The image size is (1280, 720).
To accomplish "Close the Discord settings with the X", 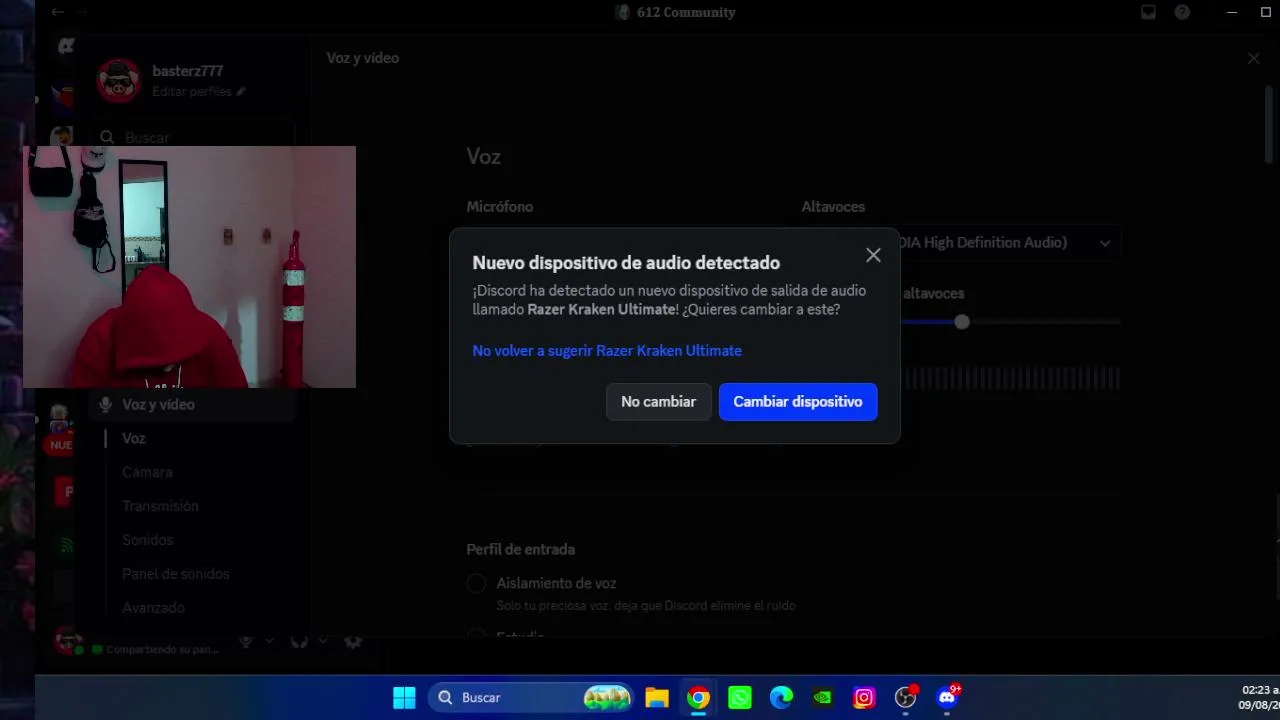I will click(1253, 58).
